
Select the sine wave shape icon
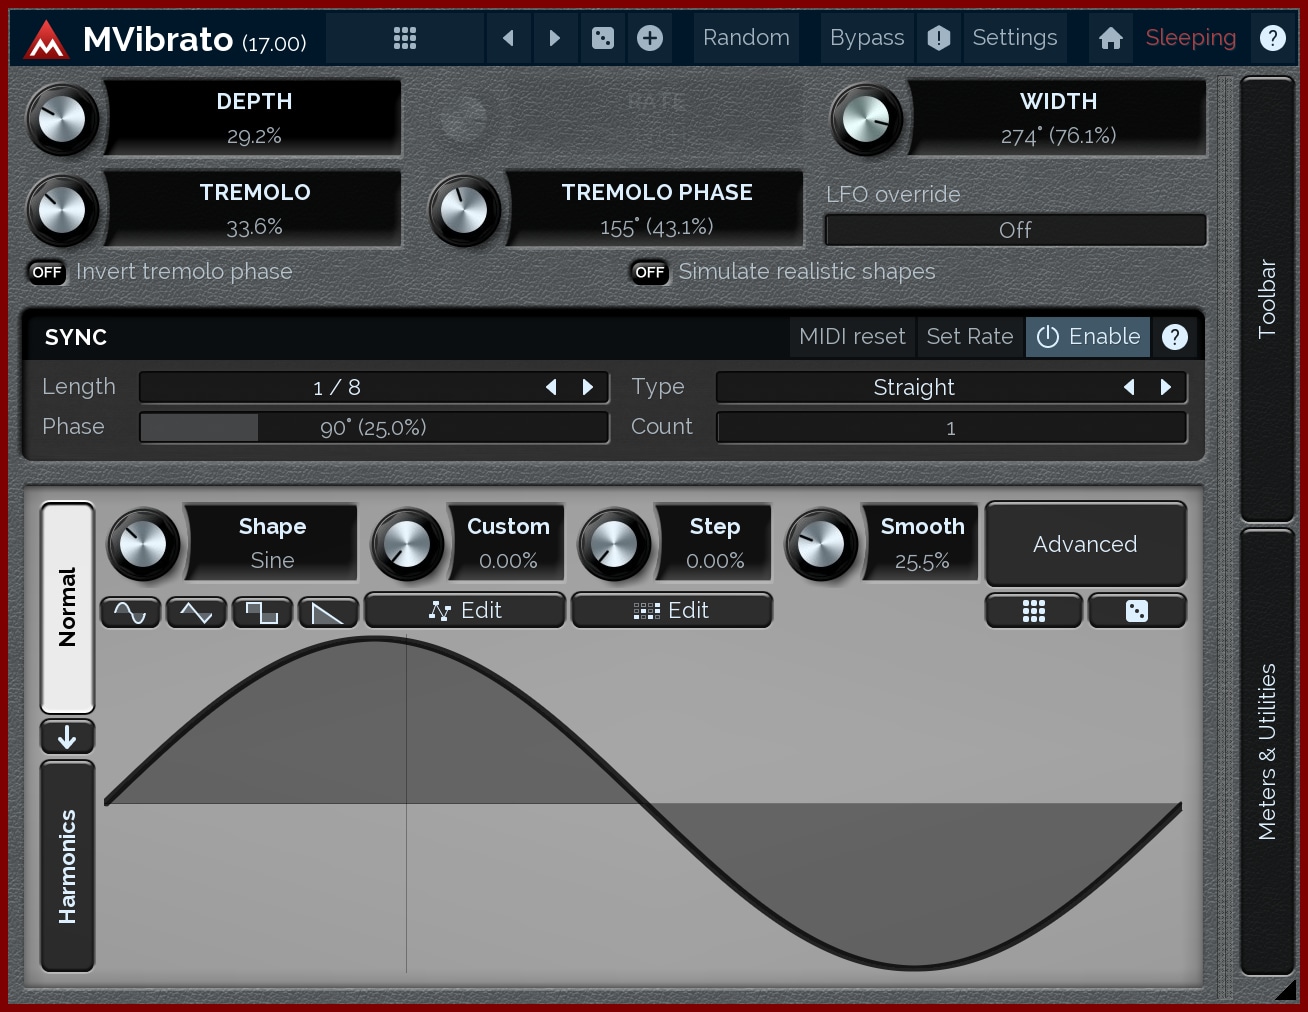click(x=131, y=612)
